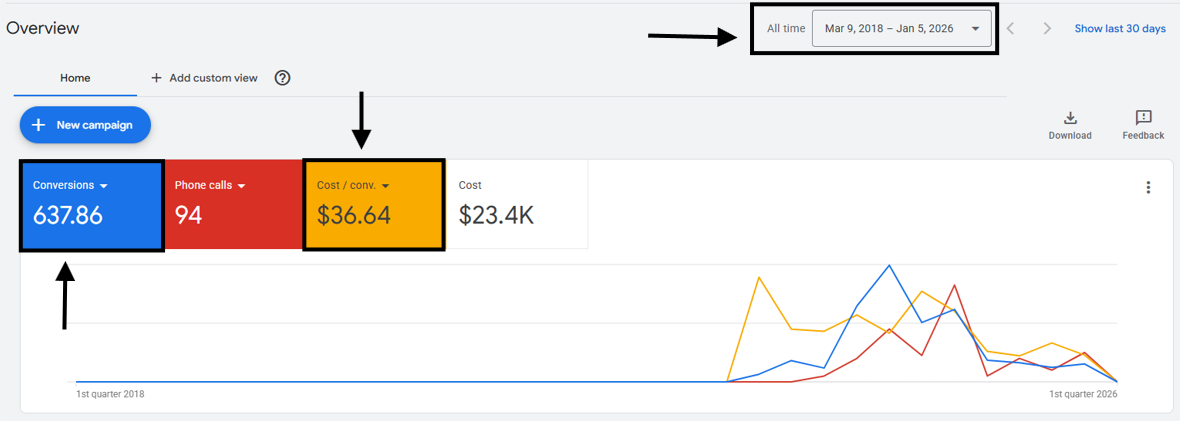This screenshot has width=1180, height=421.
Task: Select the white Cost scorecard
Action: coord(516,205)
